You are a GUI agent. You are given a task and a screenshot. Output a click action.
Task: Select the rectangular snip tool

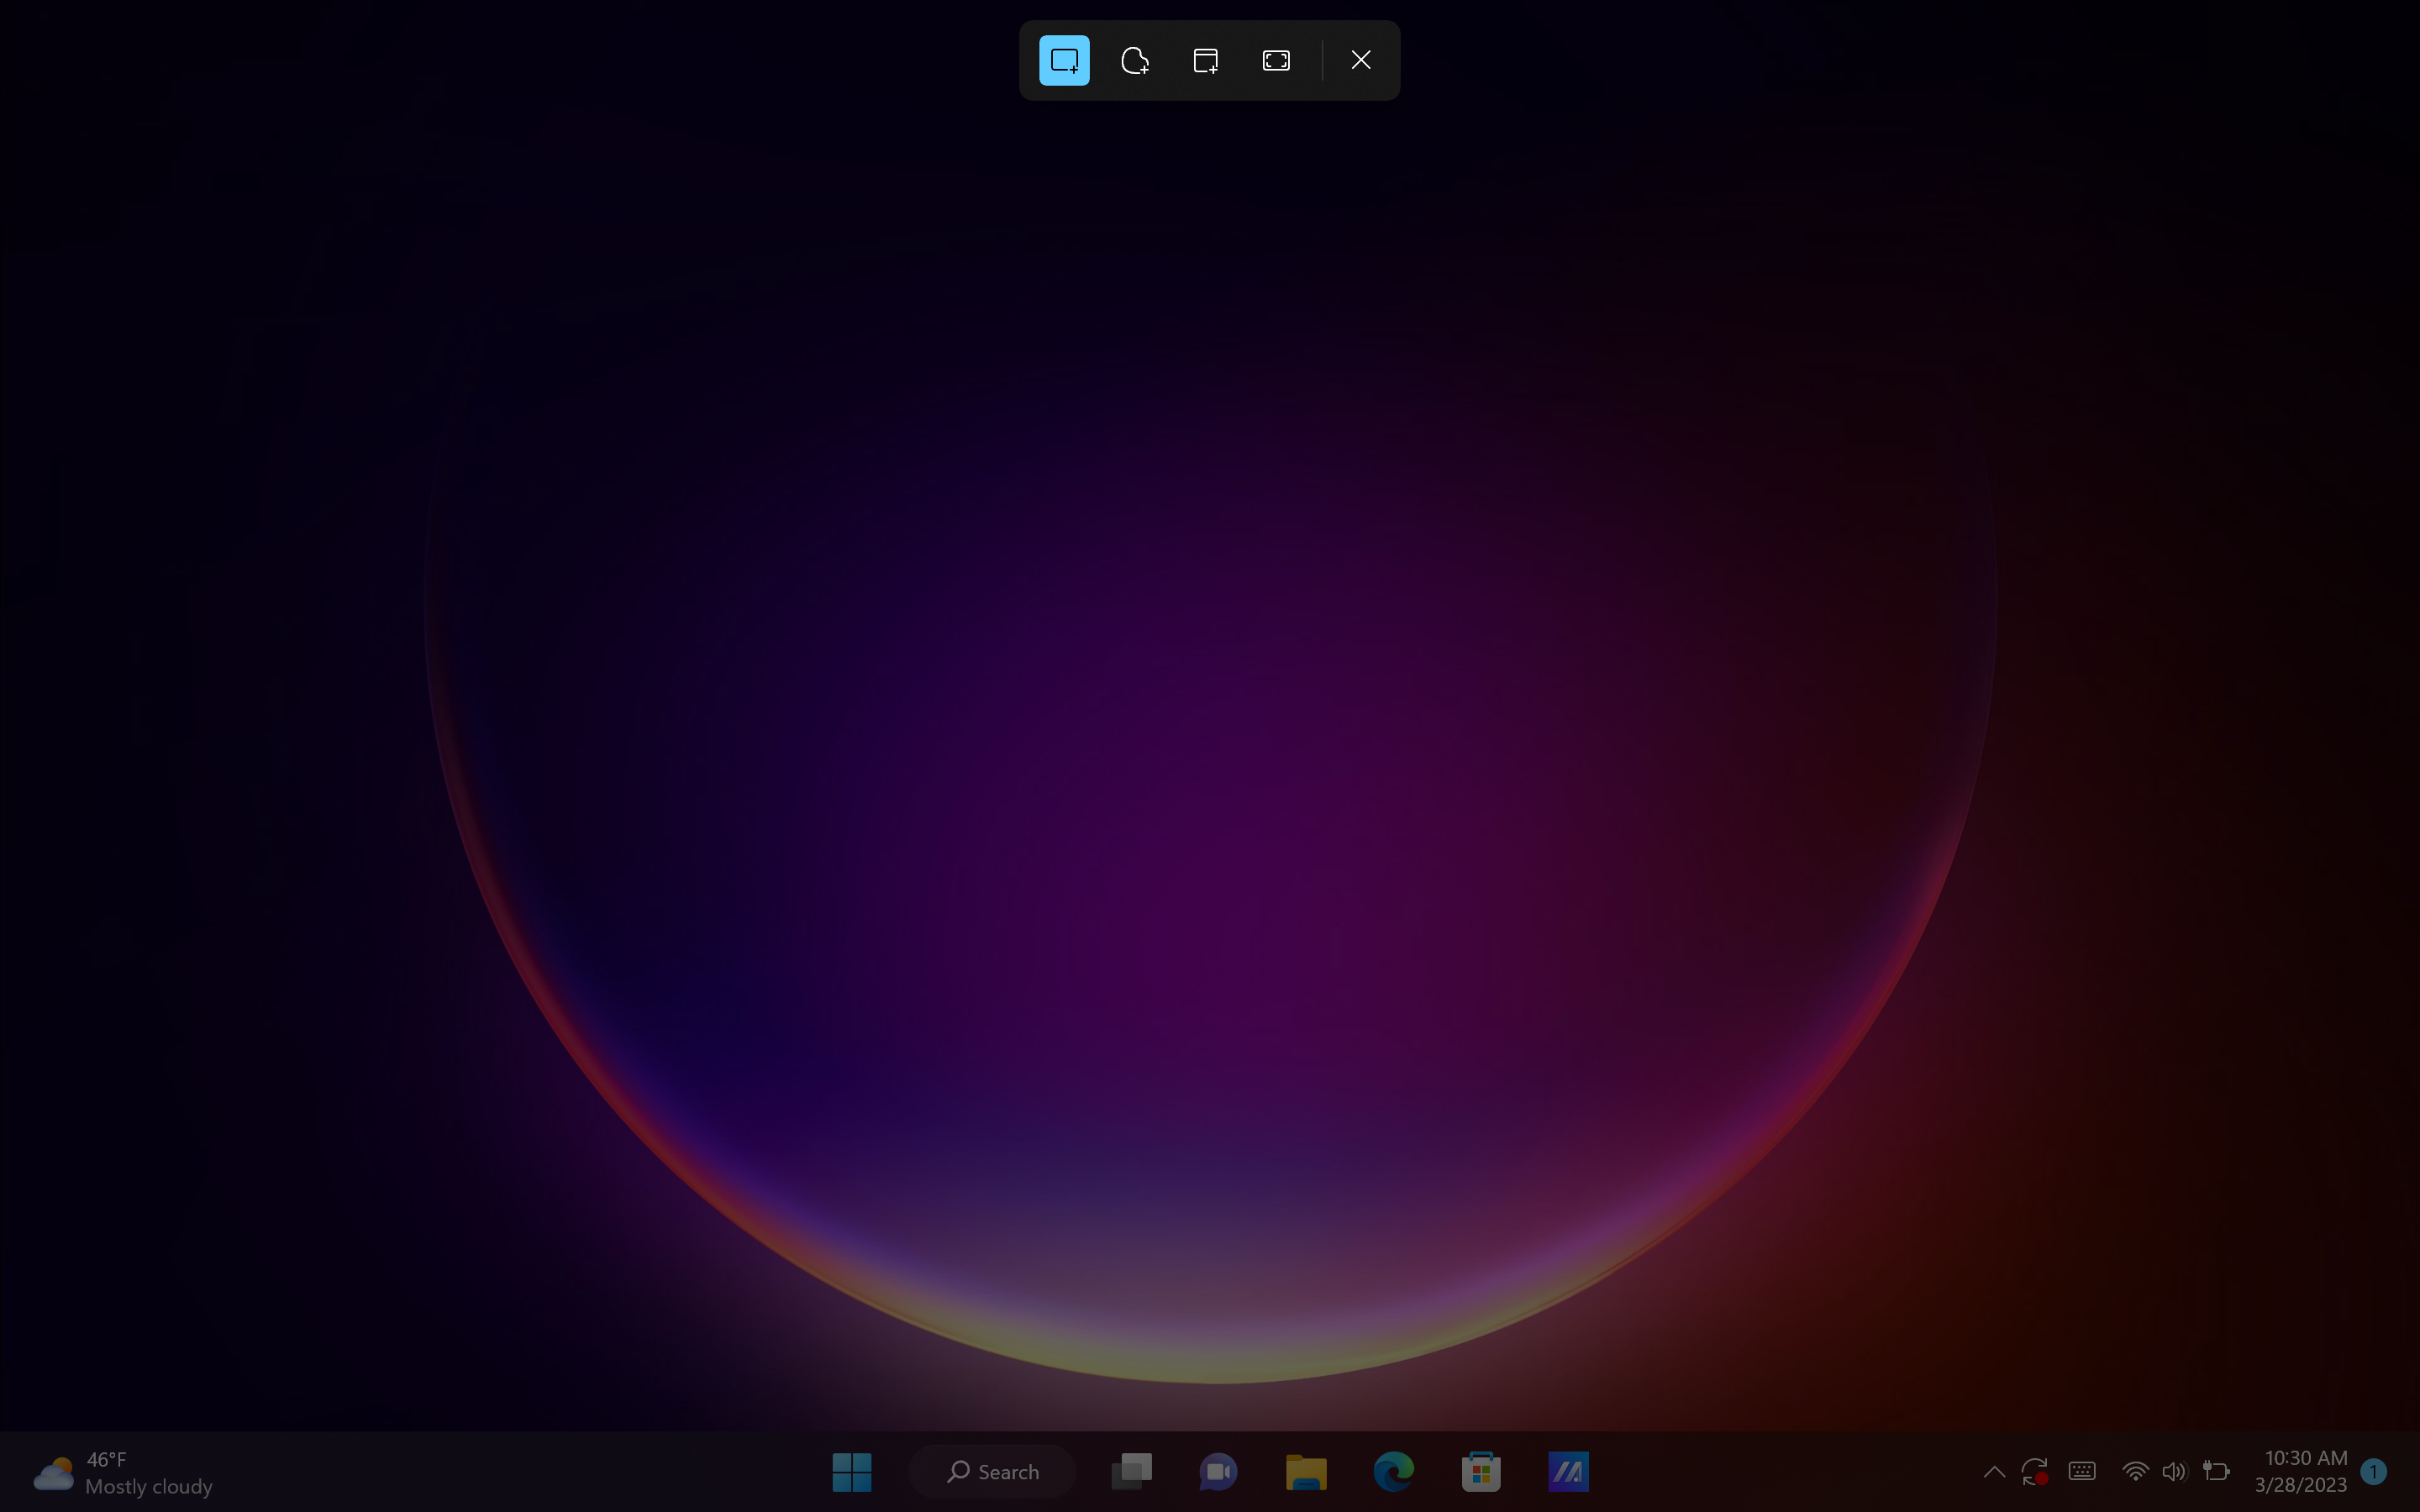[x=1063, y=61]
